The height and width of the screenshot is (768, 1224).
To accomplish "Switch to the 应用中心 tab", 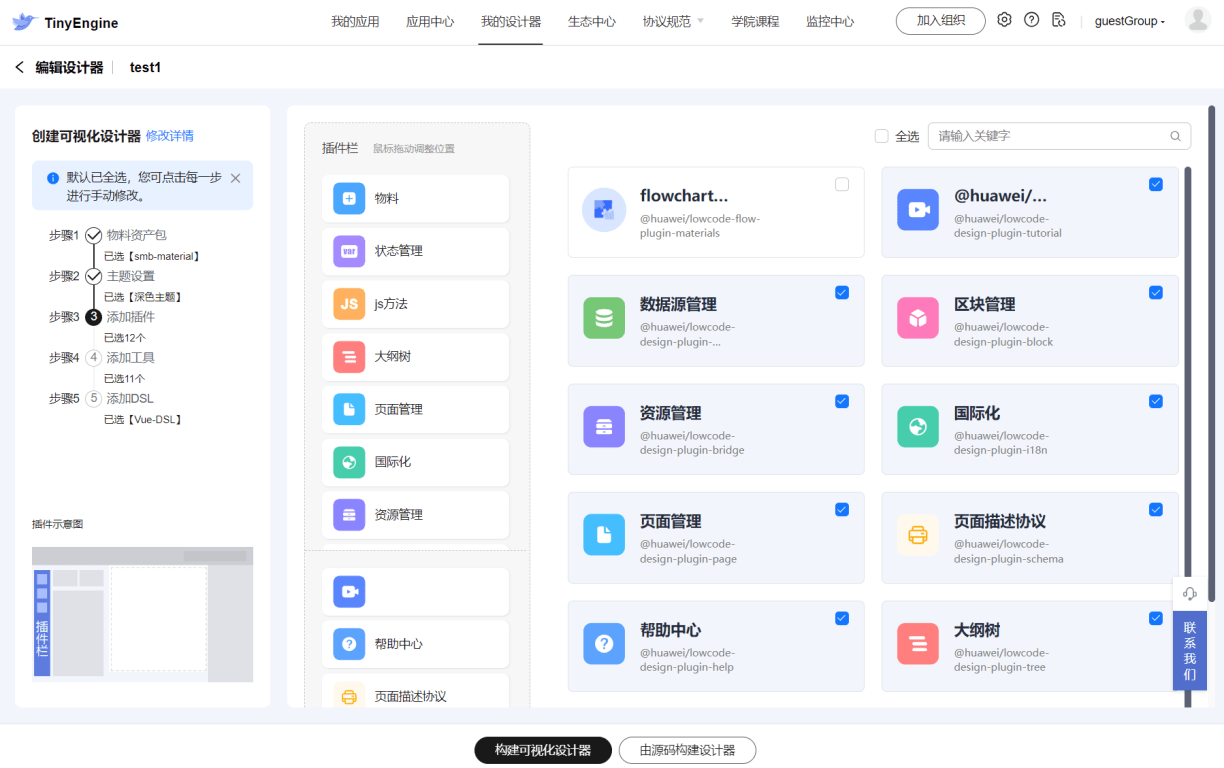I will [430, 21].
